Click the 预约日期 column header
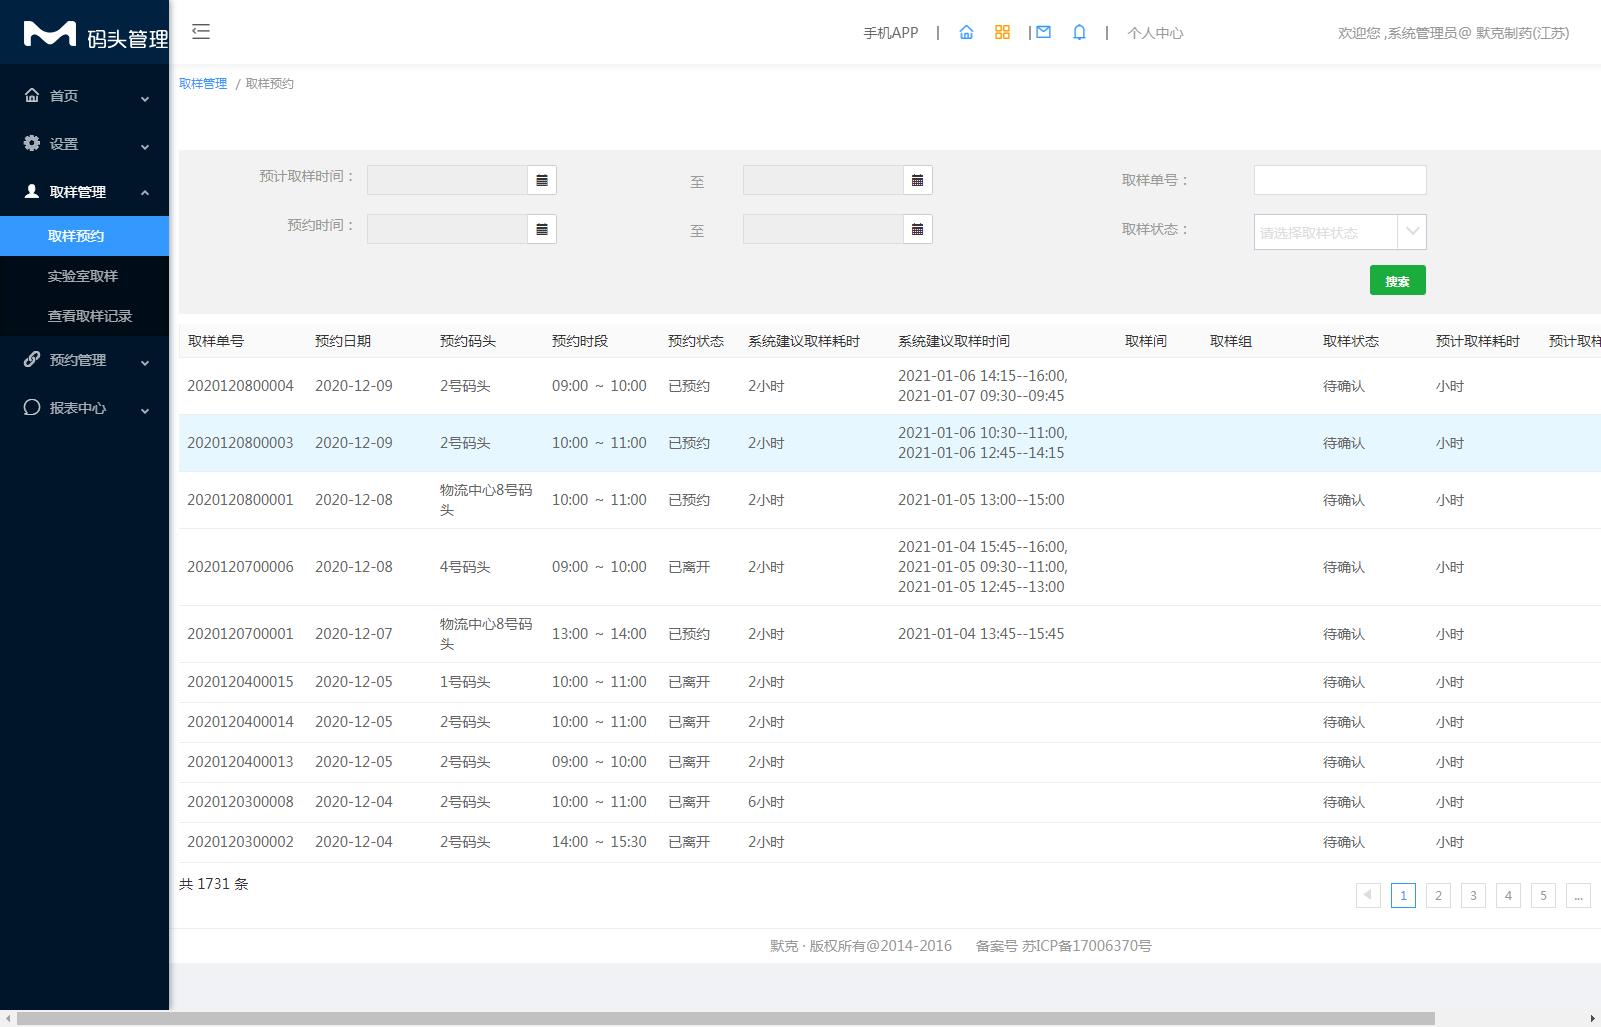Image resolution: width=1601 pixels, height=1027 pixels. point(343,341)
